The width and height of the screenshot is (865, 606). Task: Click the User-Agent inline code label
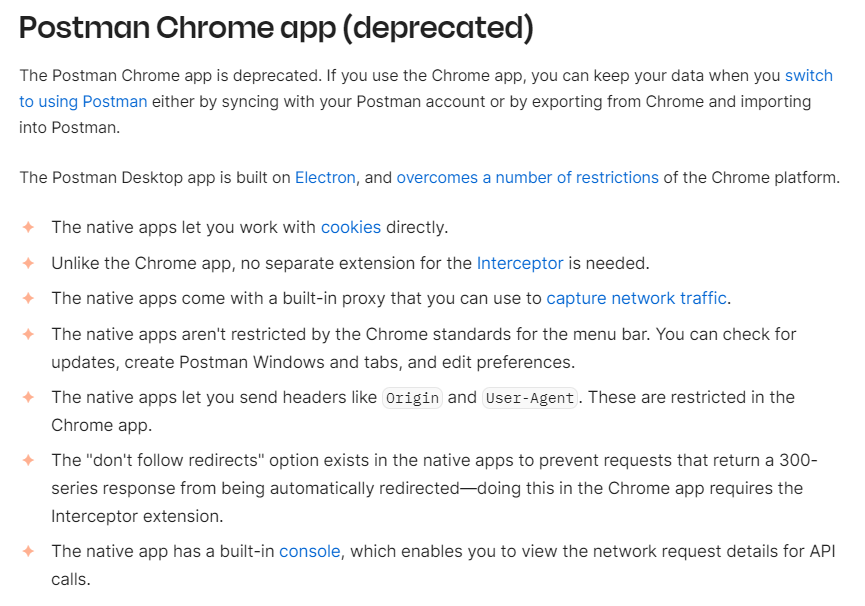530,398
